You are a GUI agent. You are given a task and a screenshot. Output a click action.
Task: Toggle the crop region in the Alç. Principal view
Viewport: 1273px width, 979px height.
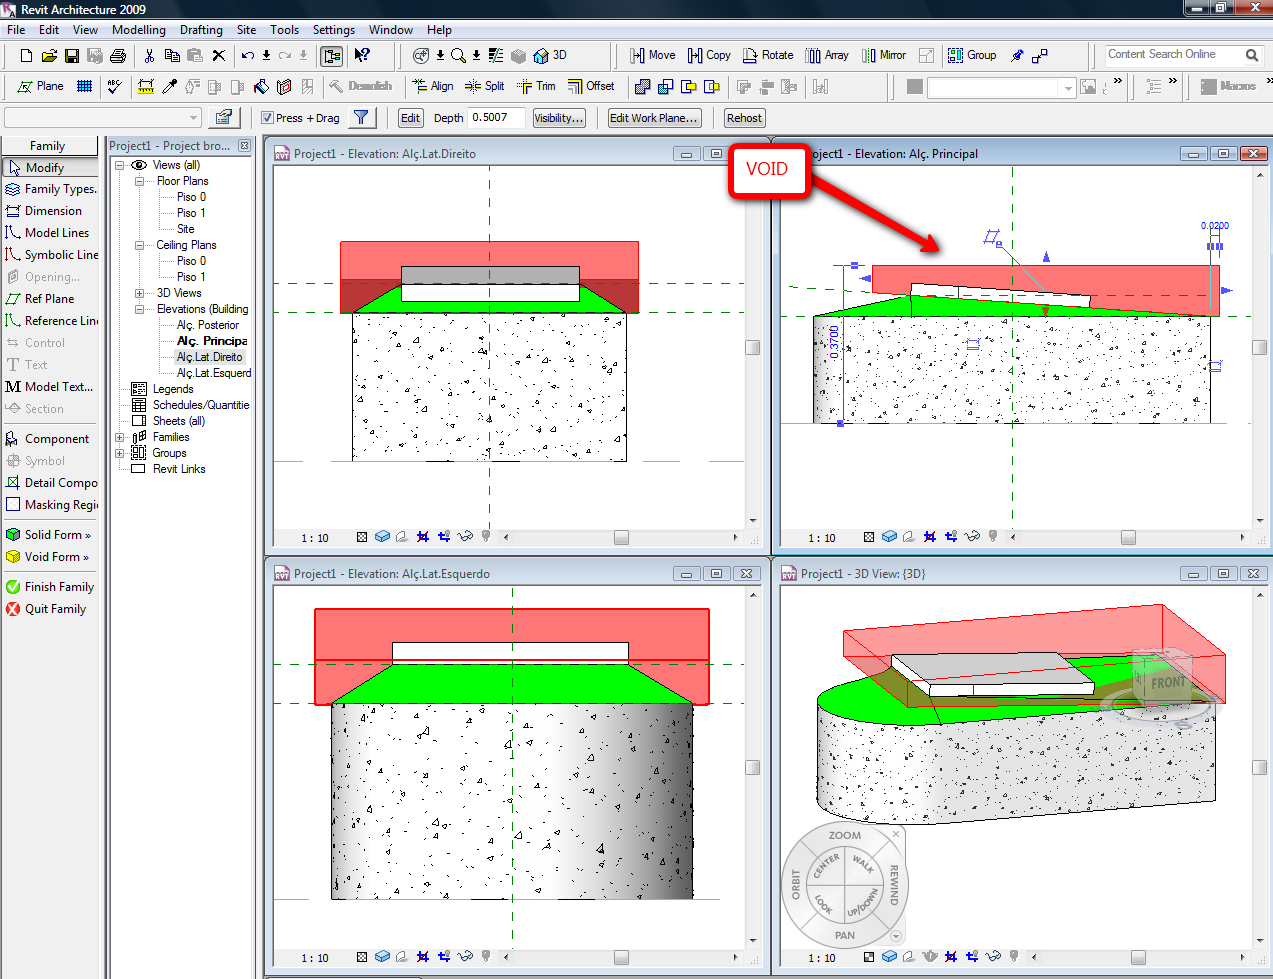pyautogui.click(x=930, y=537)
